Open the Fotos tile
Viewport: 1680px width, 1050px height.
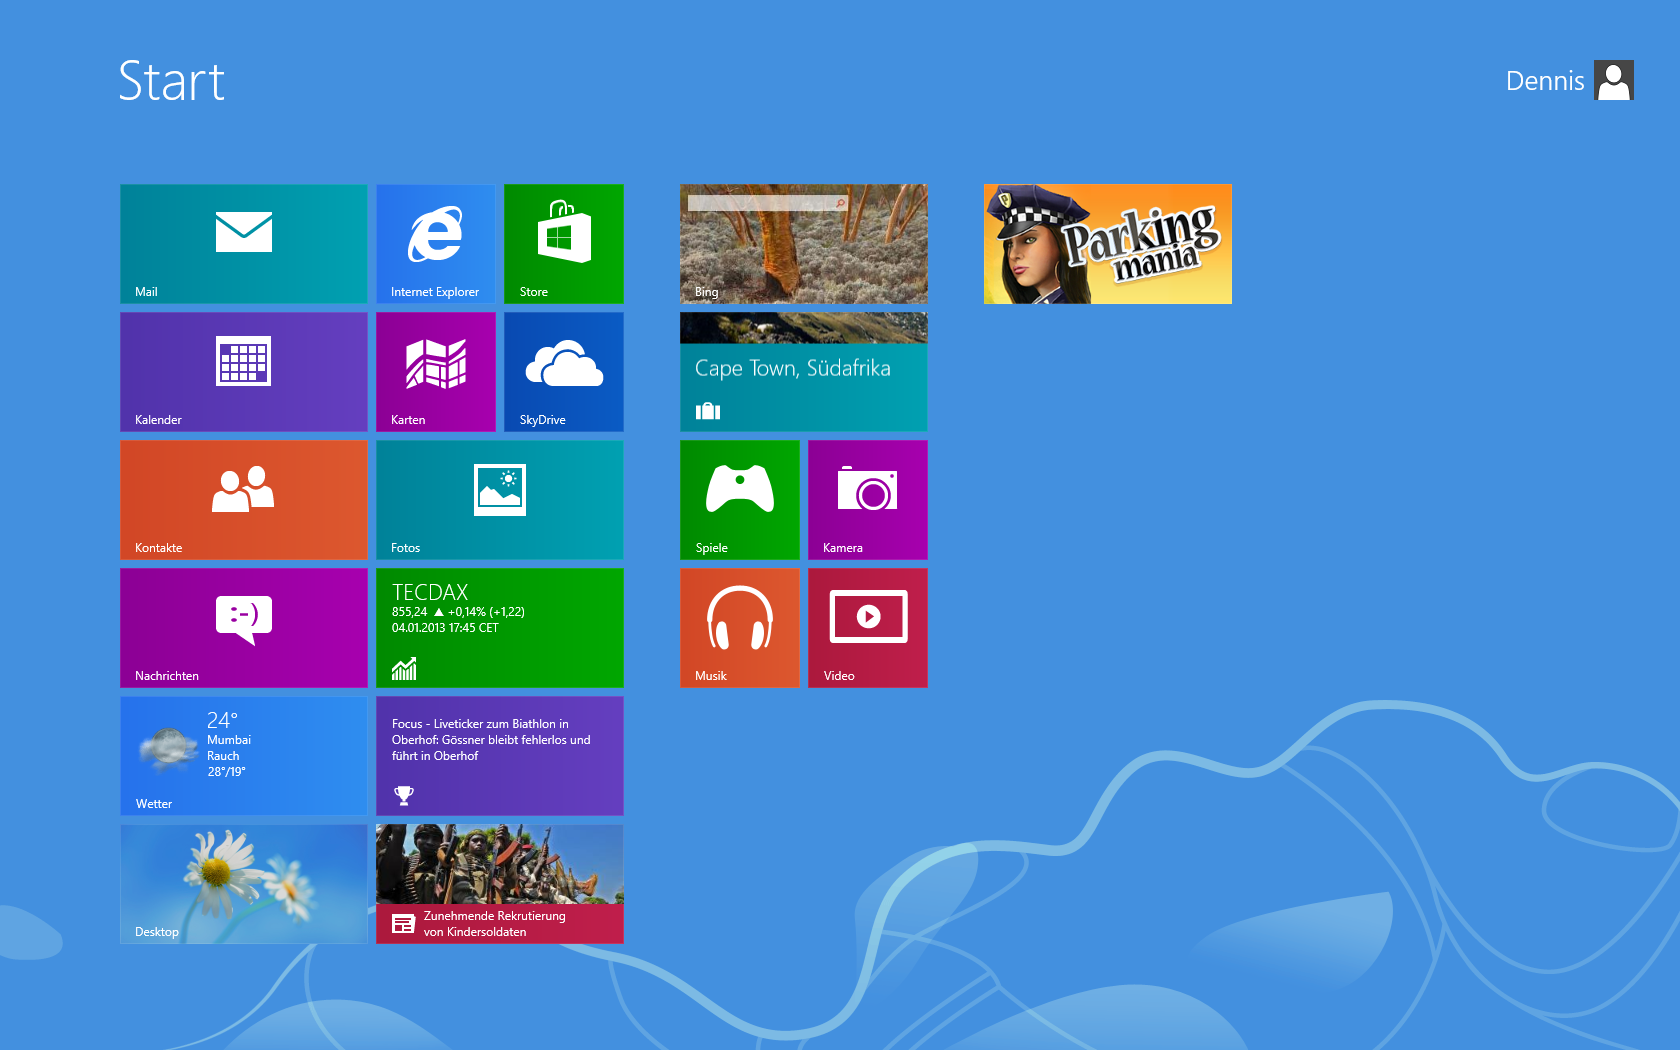coord(500,500)
